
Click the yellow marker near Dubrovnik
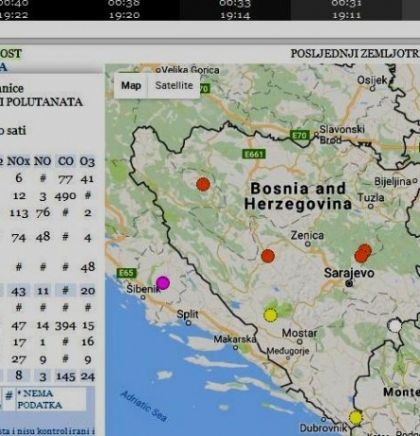point(355,418)
